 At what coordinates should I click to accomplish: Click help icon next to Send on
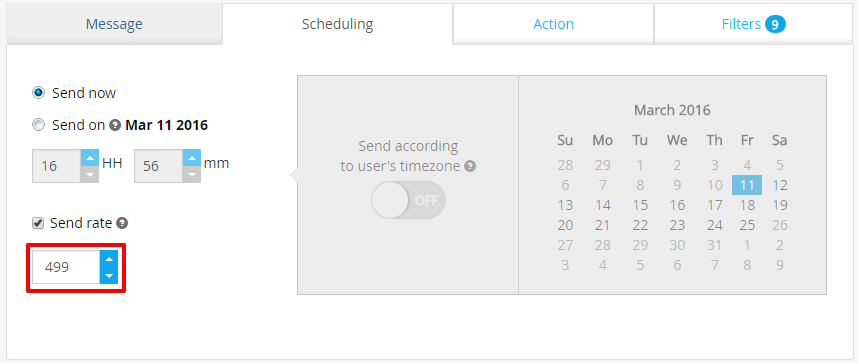coord(115,125)
